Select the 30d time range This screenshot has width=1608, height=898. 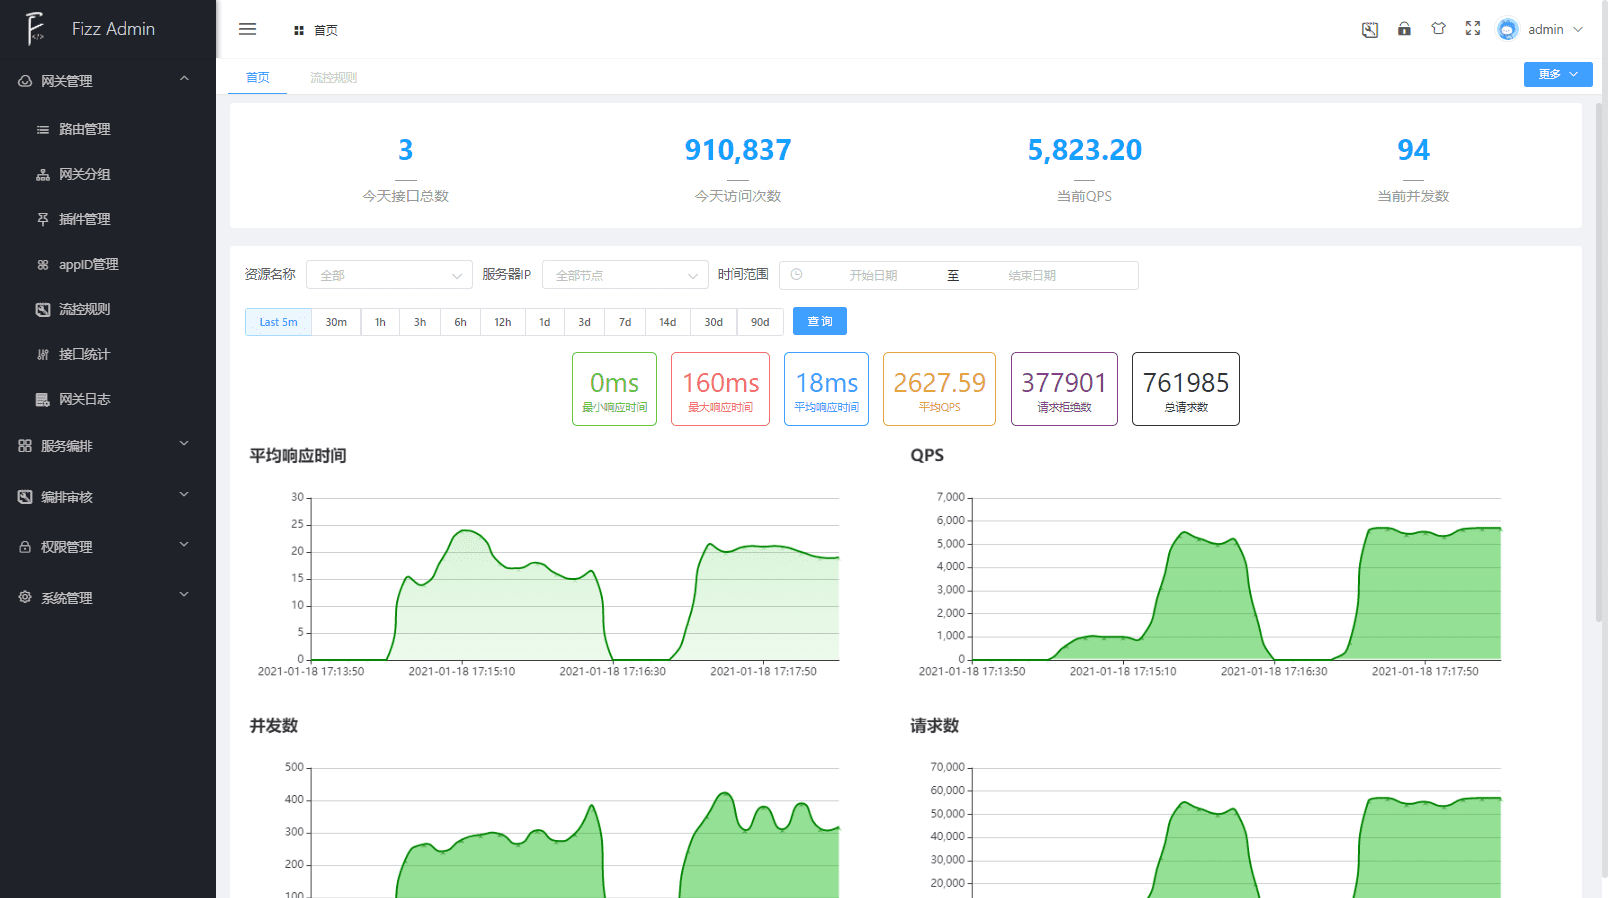714,322
